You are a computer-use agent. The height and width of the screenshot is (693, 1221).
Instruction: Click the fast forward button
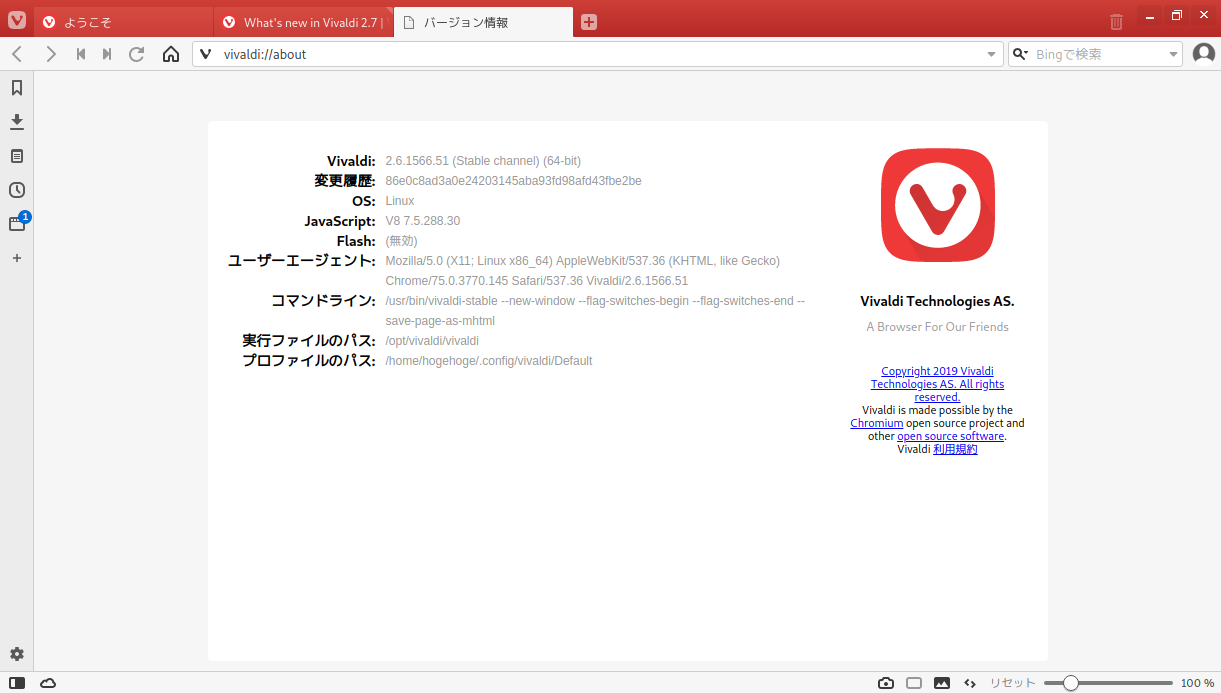(107, 54)
